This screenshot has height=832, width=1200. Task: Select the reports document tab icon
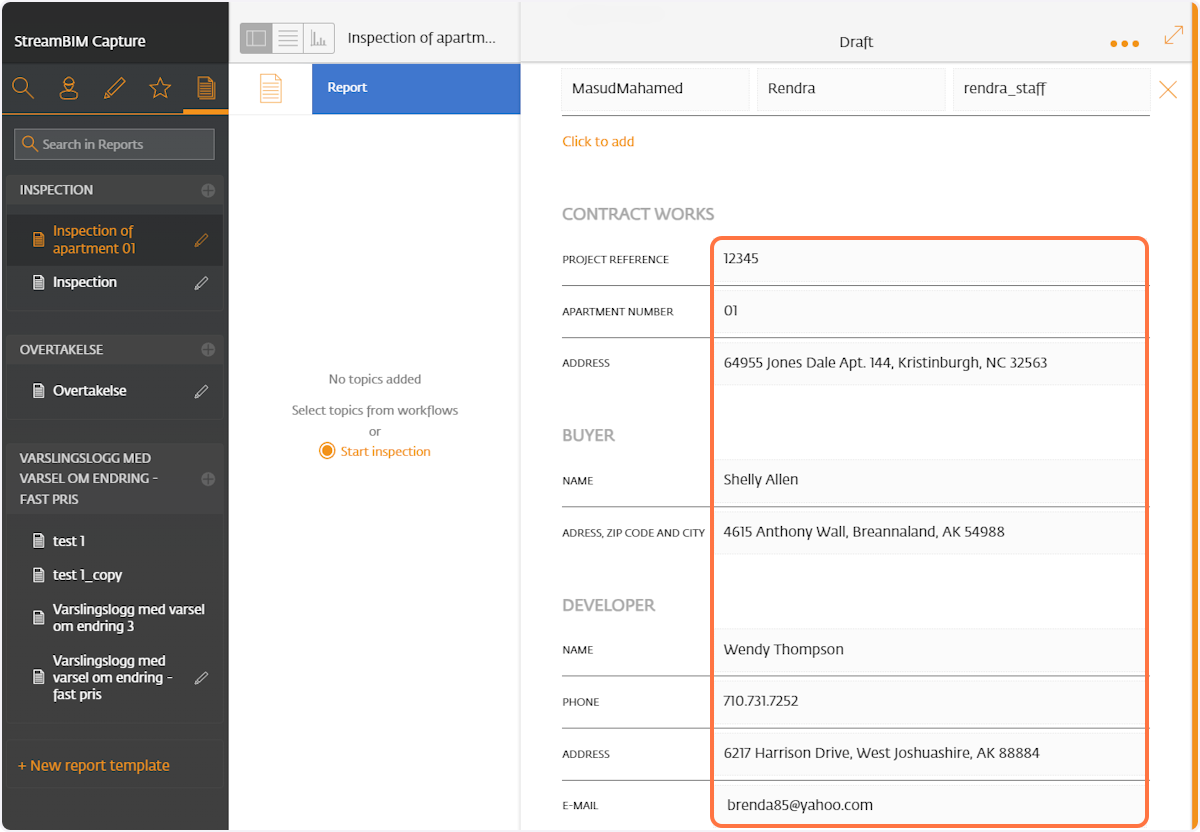(206, 88)
